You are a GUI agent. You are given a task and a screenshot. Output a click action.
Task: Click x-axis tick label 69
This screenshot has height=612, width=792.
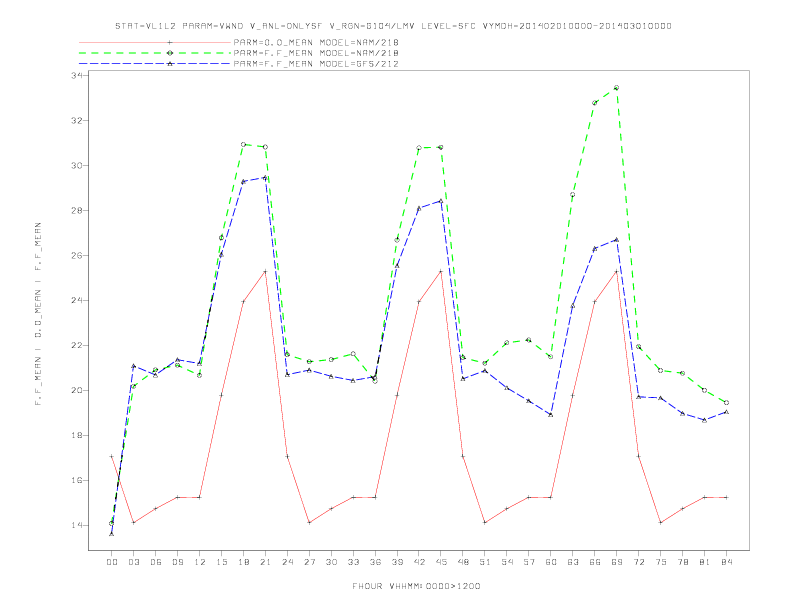pos(617,562)
